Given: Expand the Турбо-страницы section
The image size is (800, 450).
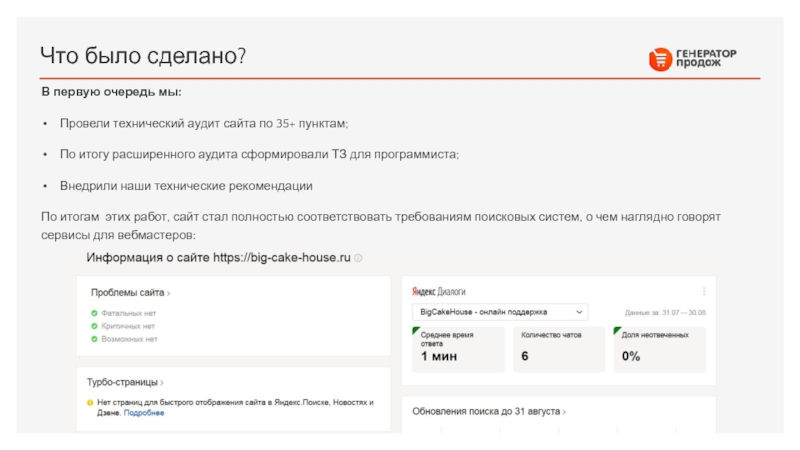Looking at the screenshot, I should [127, 382].
